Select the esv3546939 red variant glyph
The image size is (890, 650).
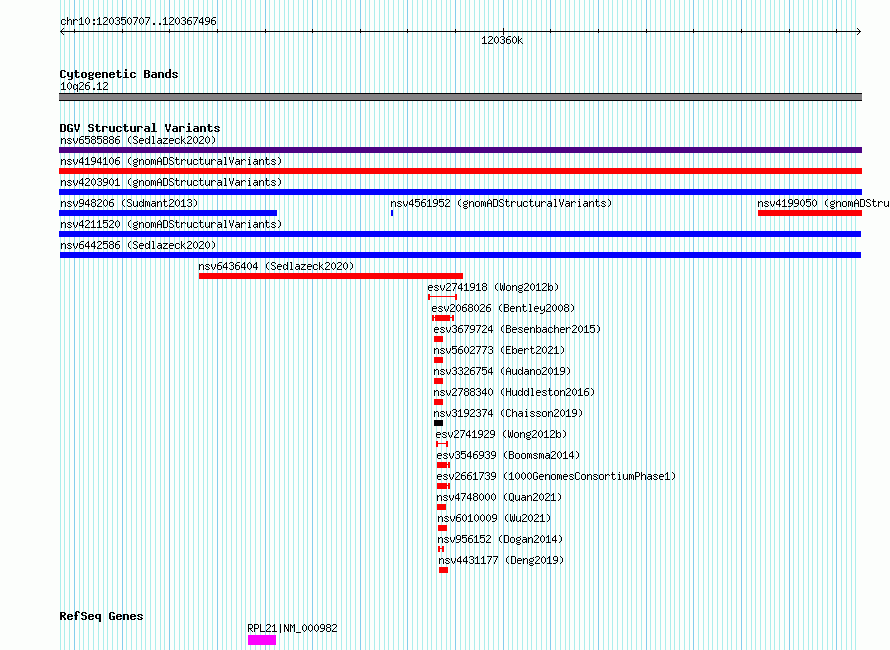click(x=443, y=465)
